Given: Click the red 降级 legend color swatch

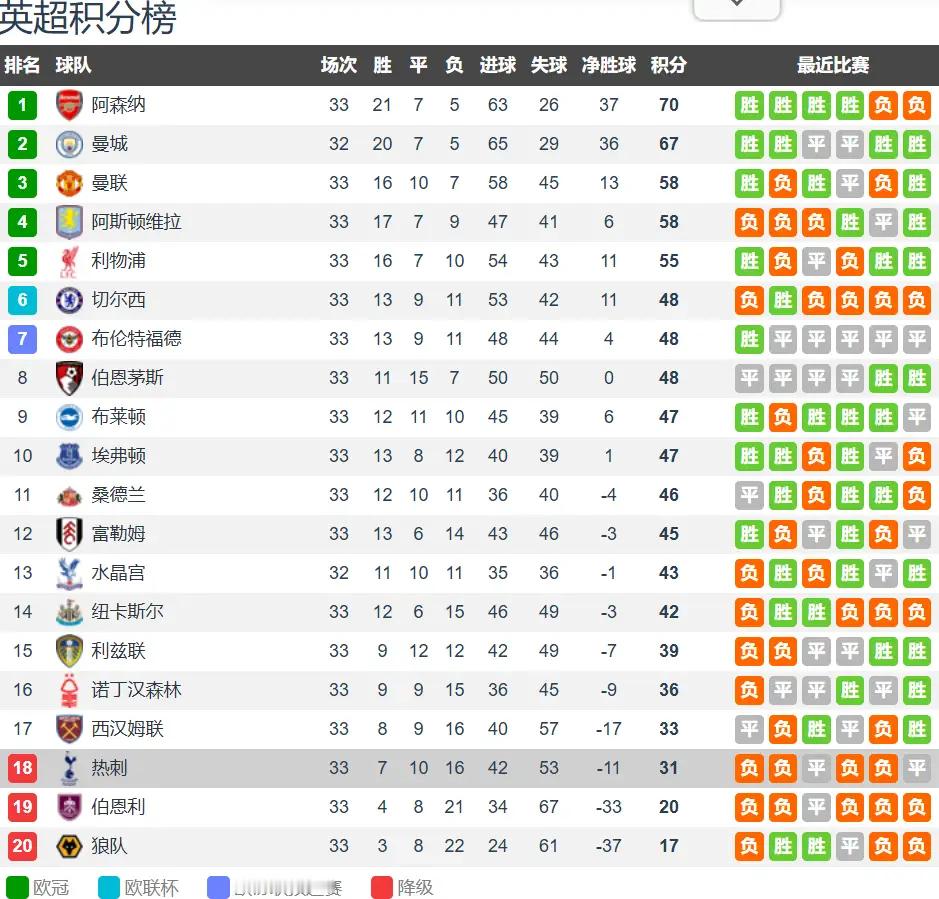Looking at the screenshot, I should (x=382, y=887).
